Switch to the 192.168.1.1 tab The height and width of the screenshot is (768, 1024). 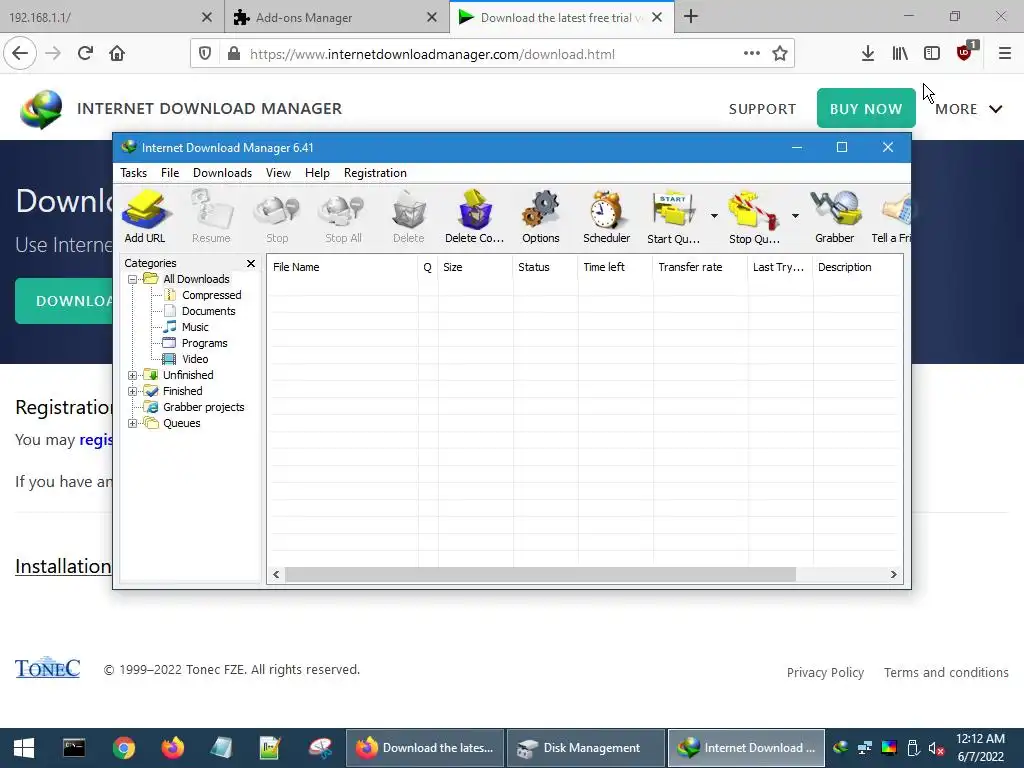(x=104, y=18)
